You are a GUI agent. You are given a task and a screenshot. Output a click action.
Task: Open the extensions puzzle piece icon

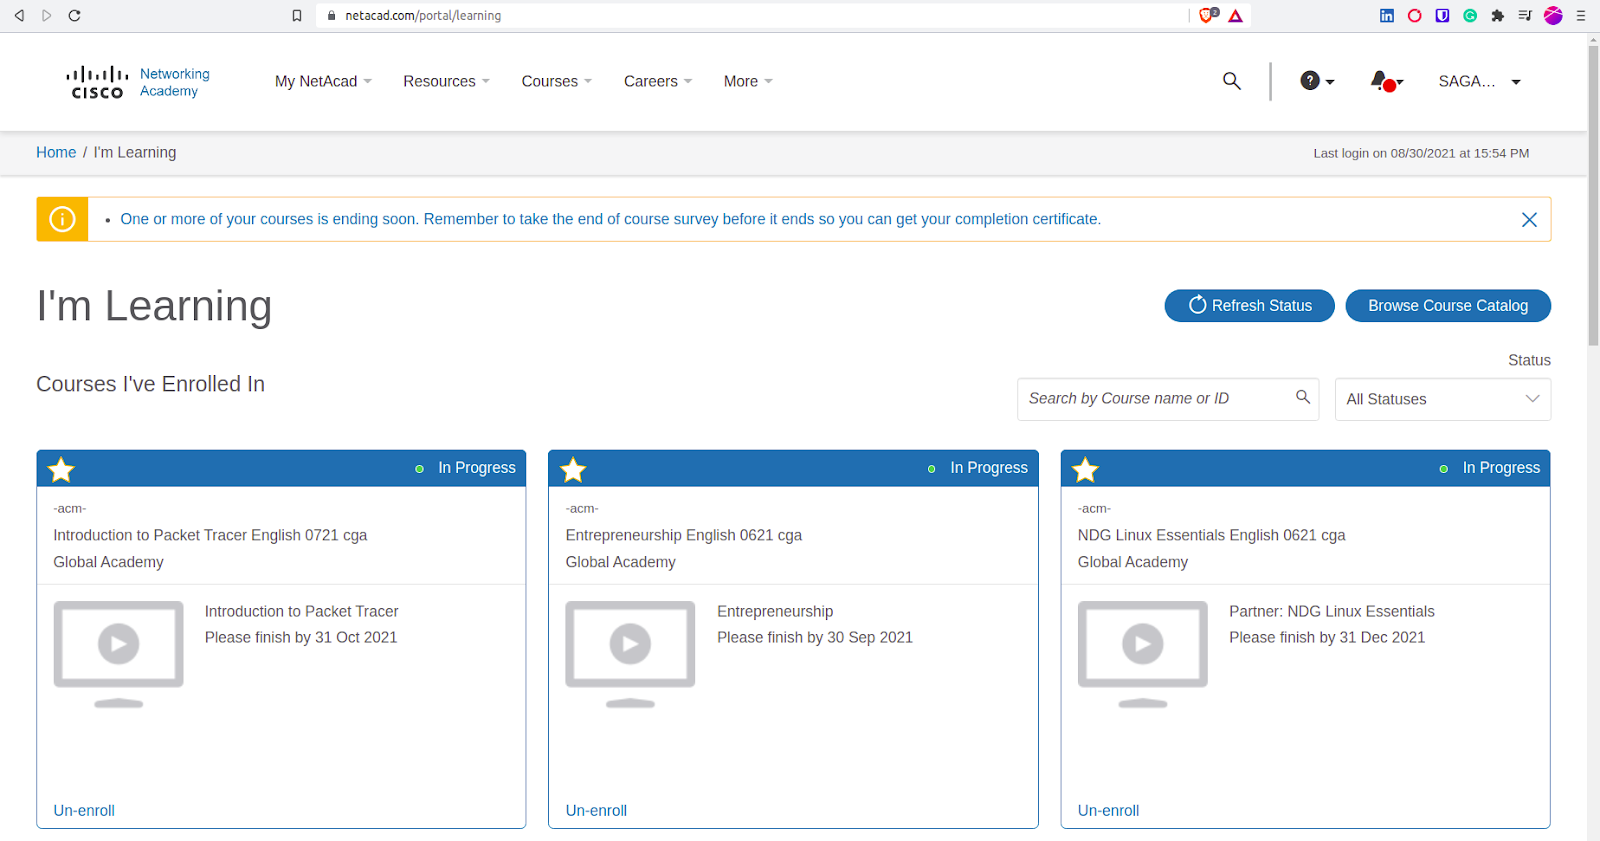[1497, 16]
